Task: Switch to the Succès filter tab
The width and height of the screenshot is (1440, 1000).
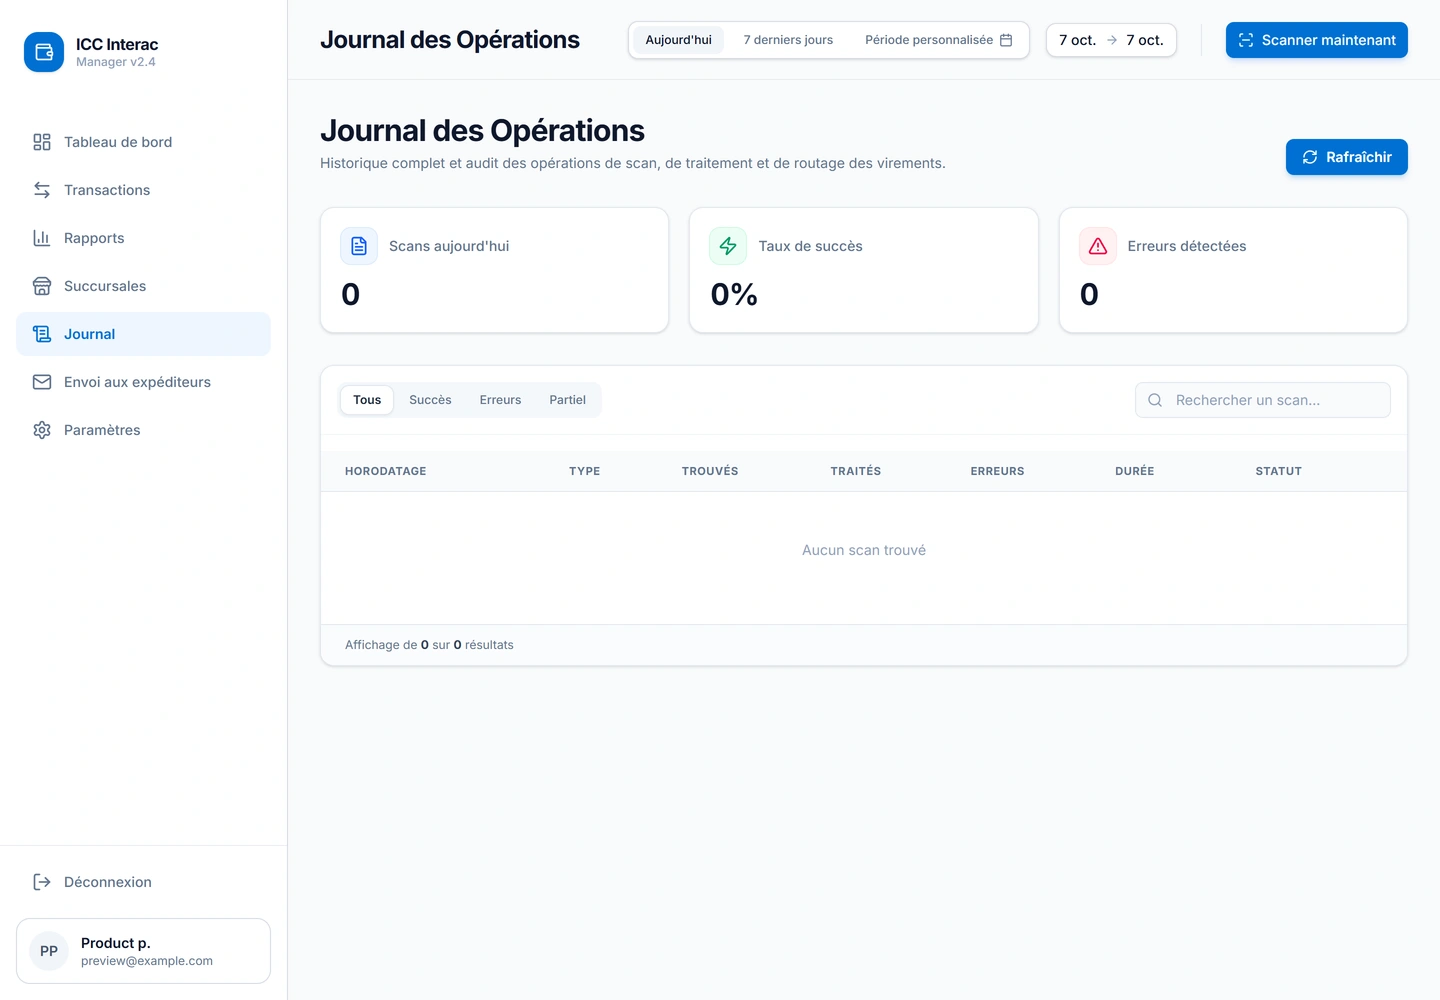Action: pyautogui.click(x=430, y=400)
